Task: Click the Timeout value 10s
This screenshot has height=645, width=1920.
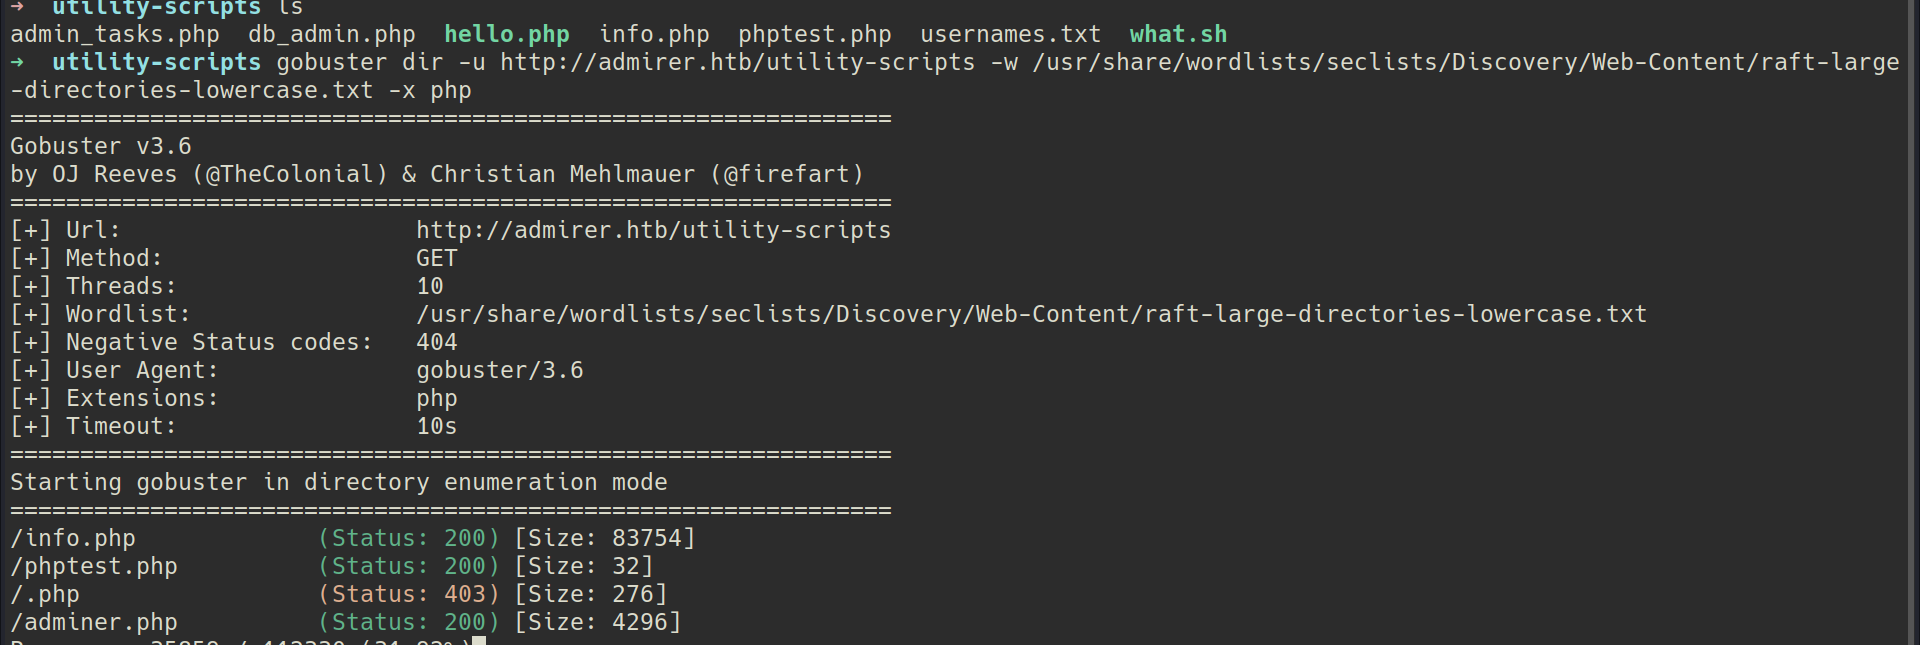Action: (x=437, y=427)
